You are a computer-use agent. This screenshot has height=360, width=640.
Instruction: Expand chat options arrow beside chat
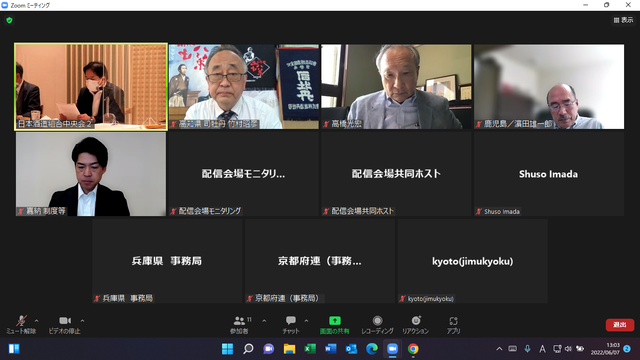point(306,321)
